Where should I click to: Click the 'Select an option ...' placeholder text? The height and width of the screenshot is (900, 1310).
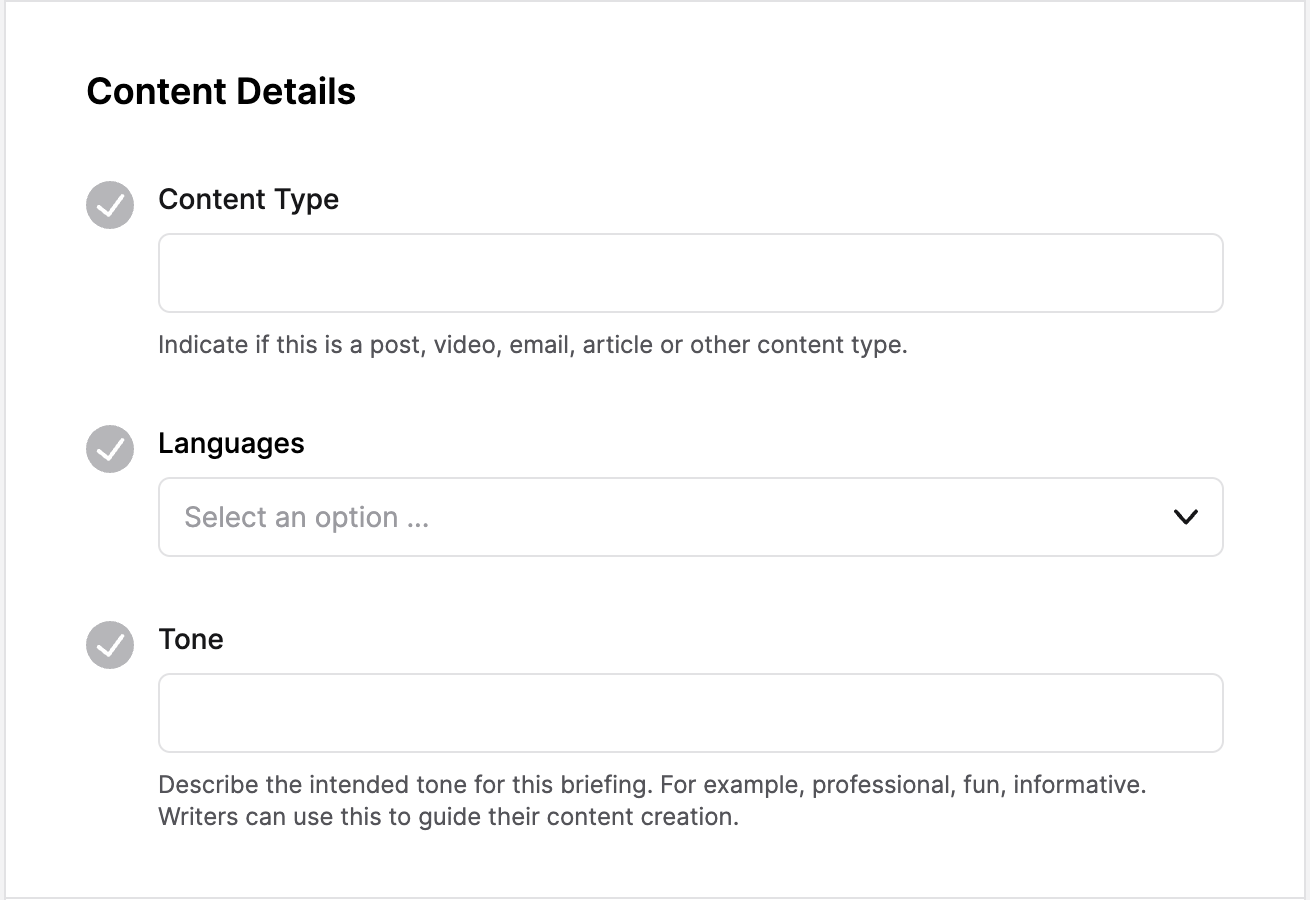click(x=306, y=517)
